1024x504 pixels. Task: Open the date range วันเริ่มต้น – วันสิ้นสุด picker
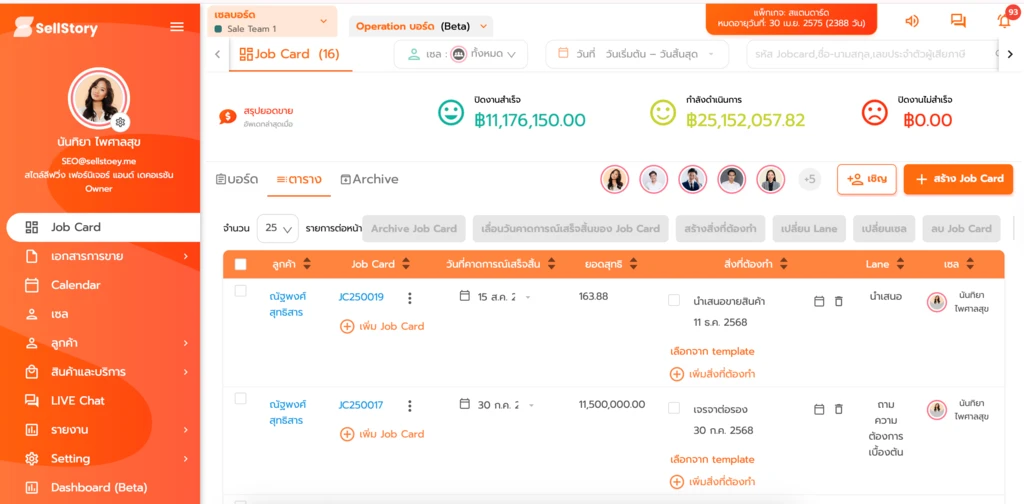click(x=637, y=54)
